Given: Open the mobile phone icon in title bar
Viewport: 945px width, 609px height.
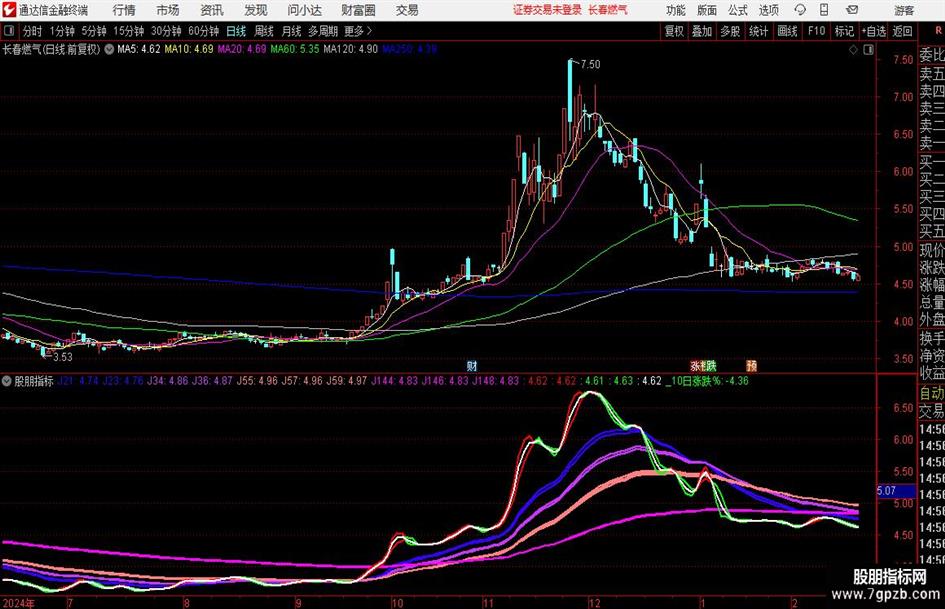Looking at the screenshot, I should (824, 10).
